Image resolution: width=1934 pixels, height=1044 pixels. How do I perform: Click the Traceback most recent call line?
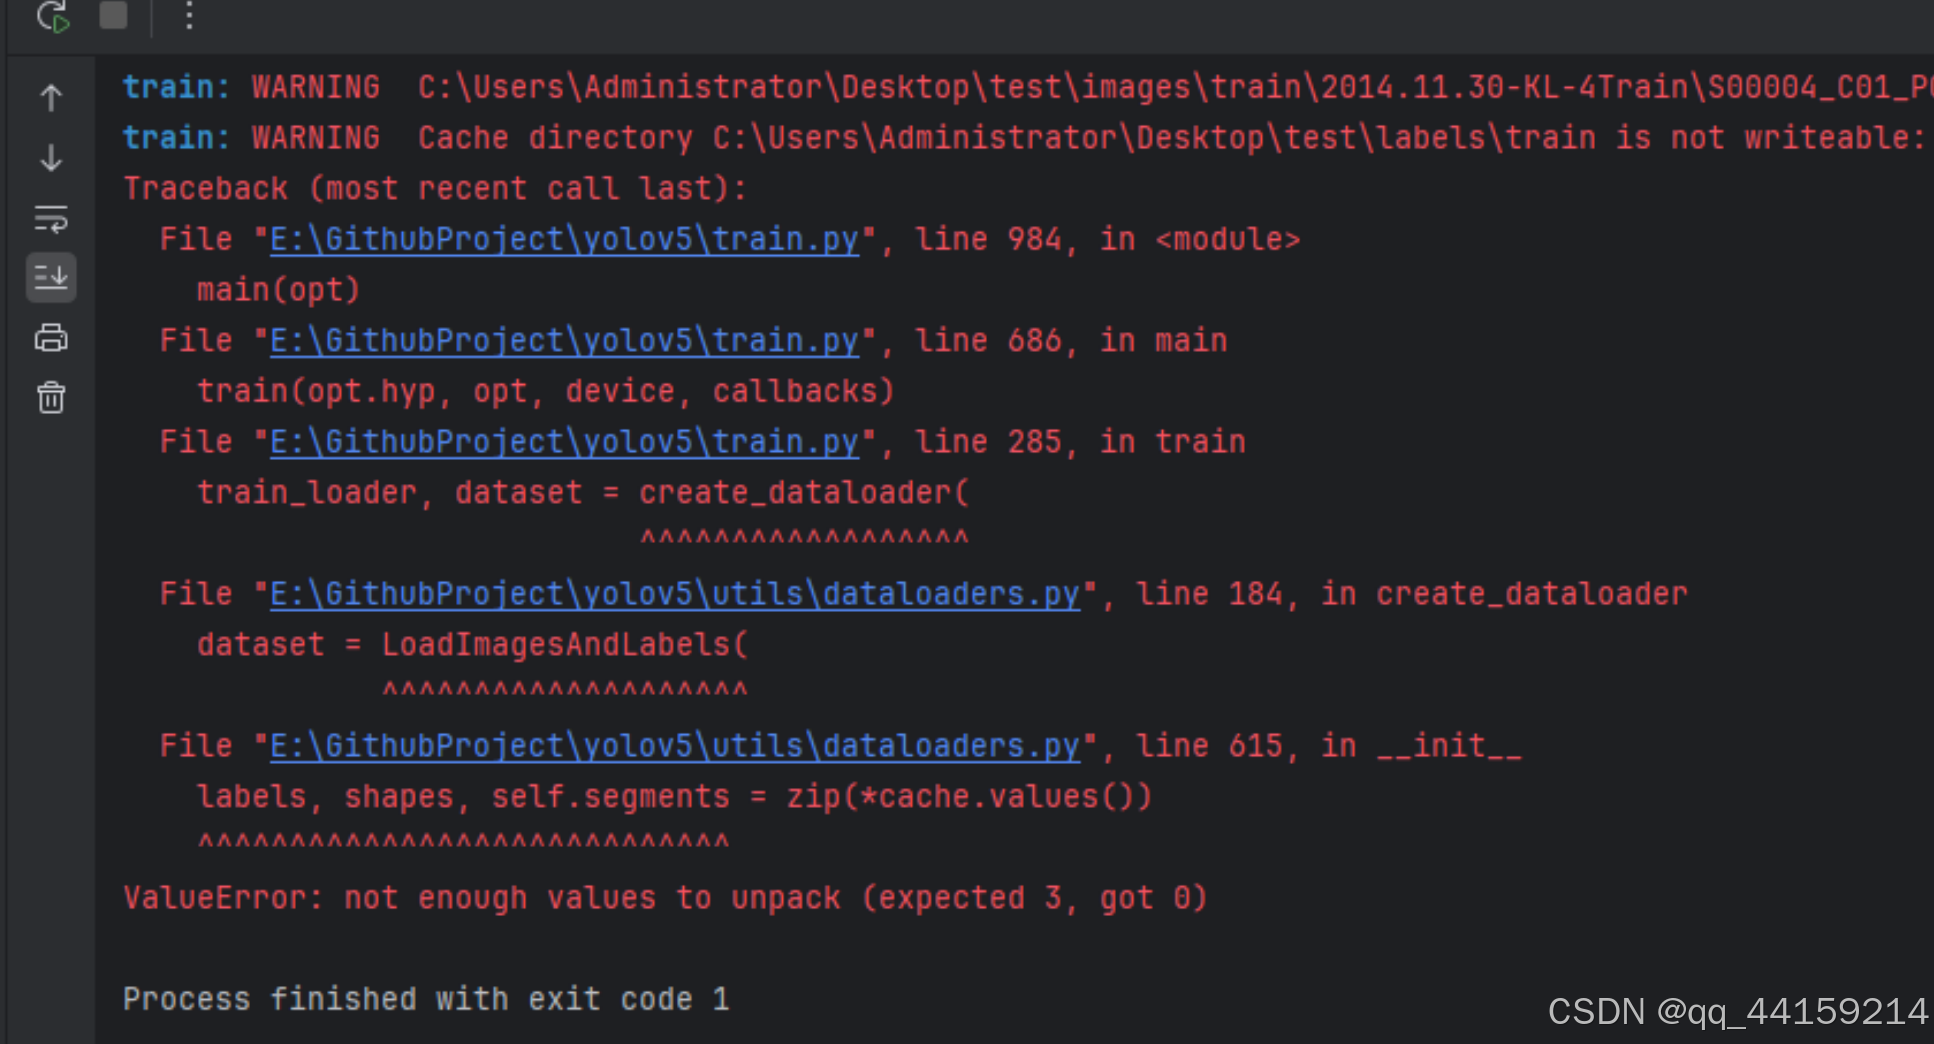(x=434, y=187)
